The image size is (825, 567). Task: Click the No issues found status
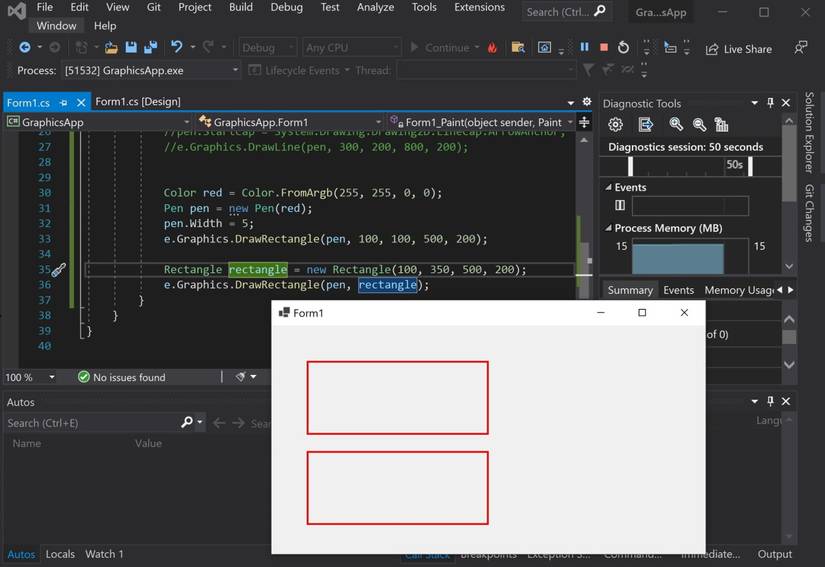(122, 377)
